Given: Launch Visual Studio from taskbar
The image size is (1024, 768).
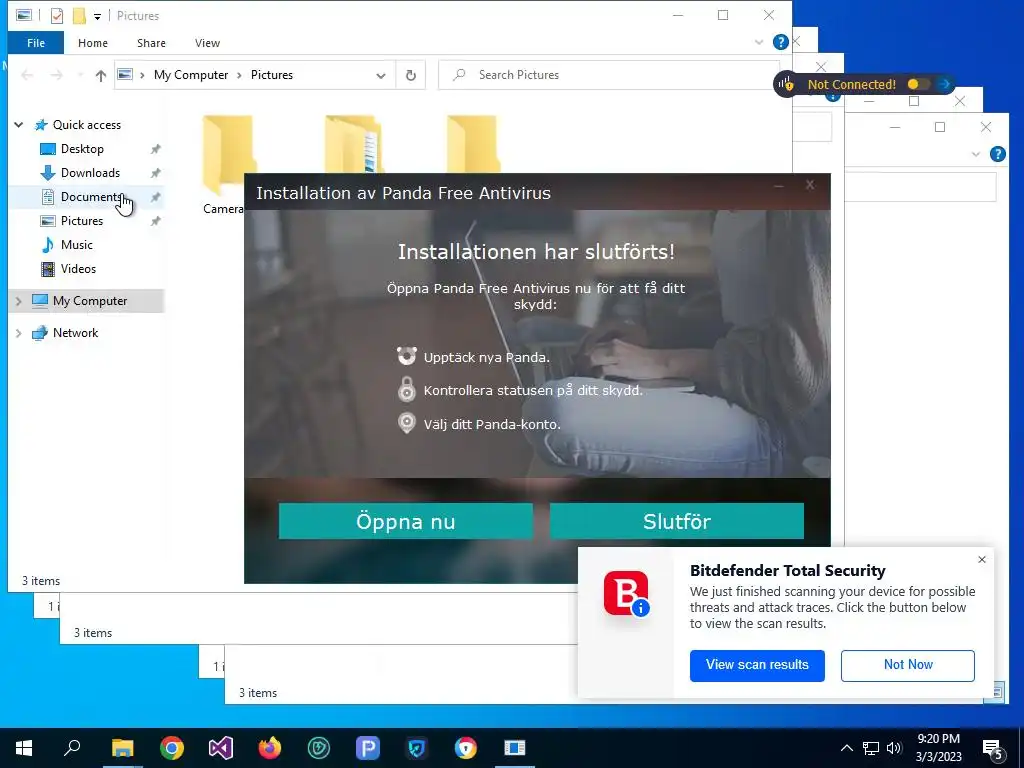Looking at the screenshot, I should point(221,748).
